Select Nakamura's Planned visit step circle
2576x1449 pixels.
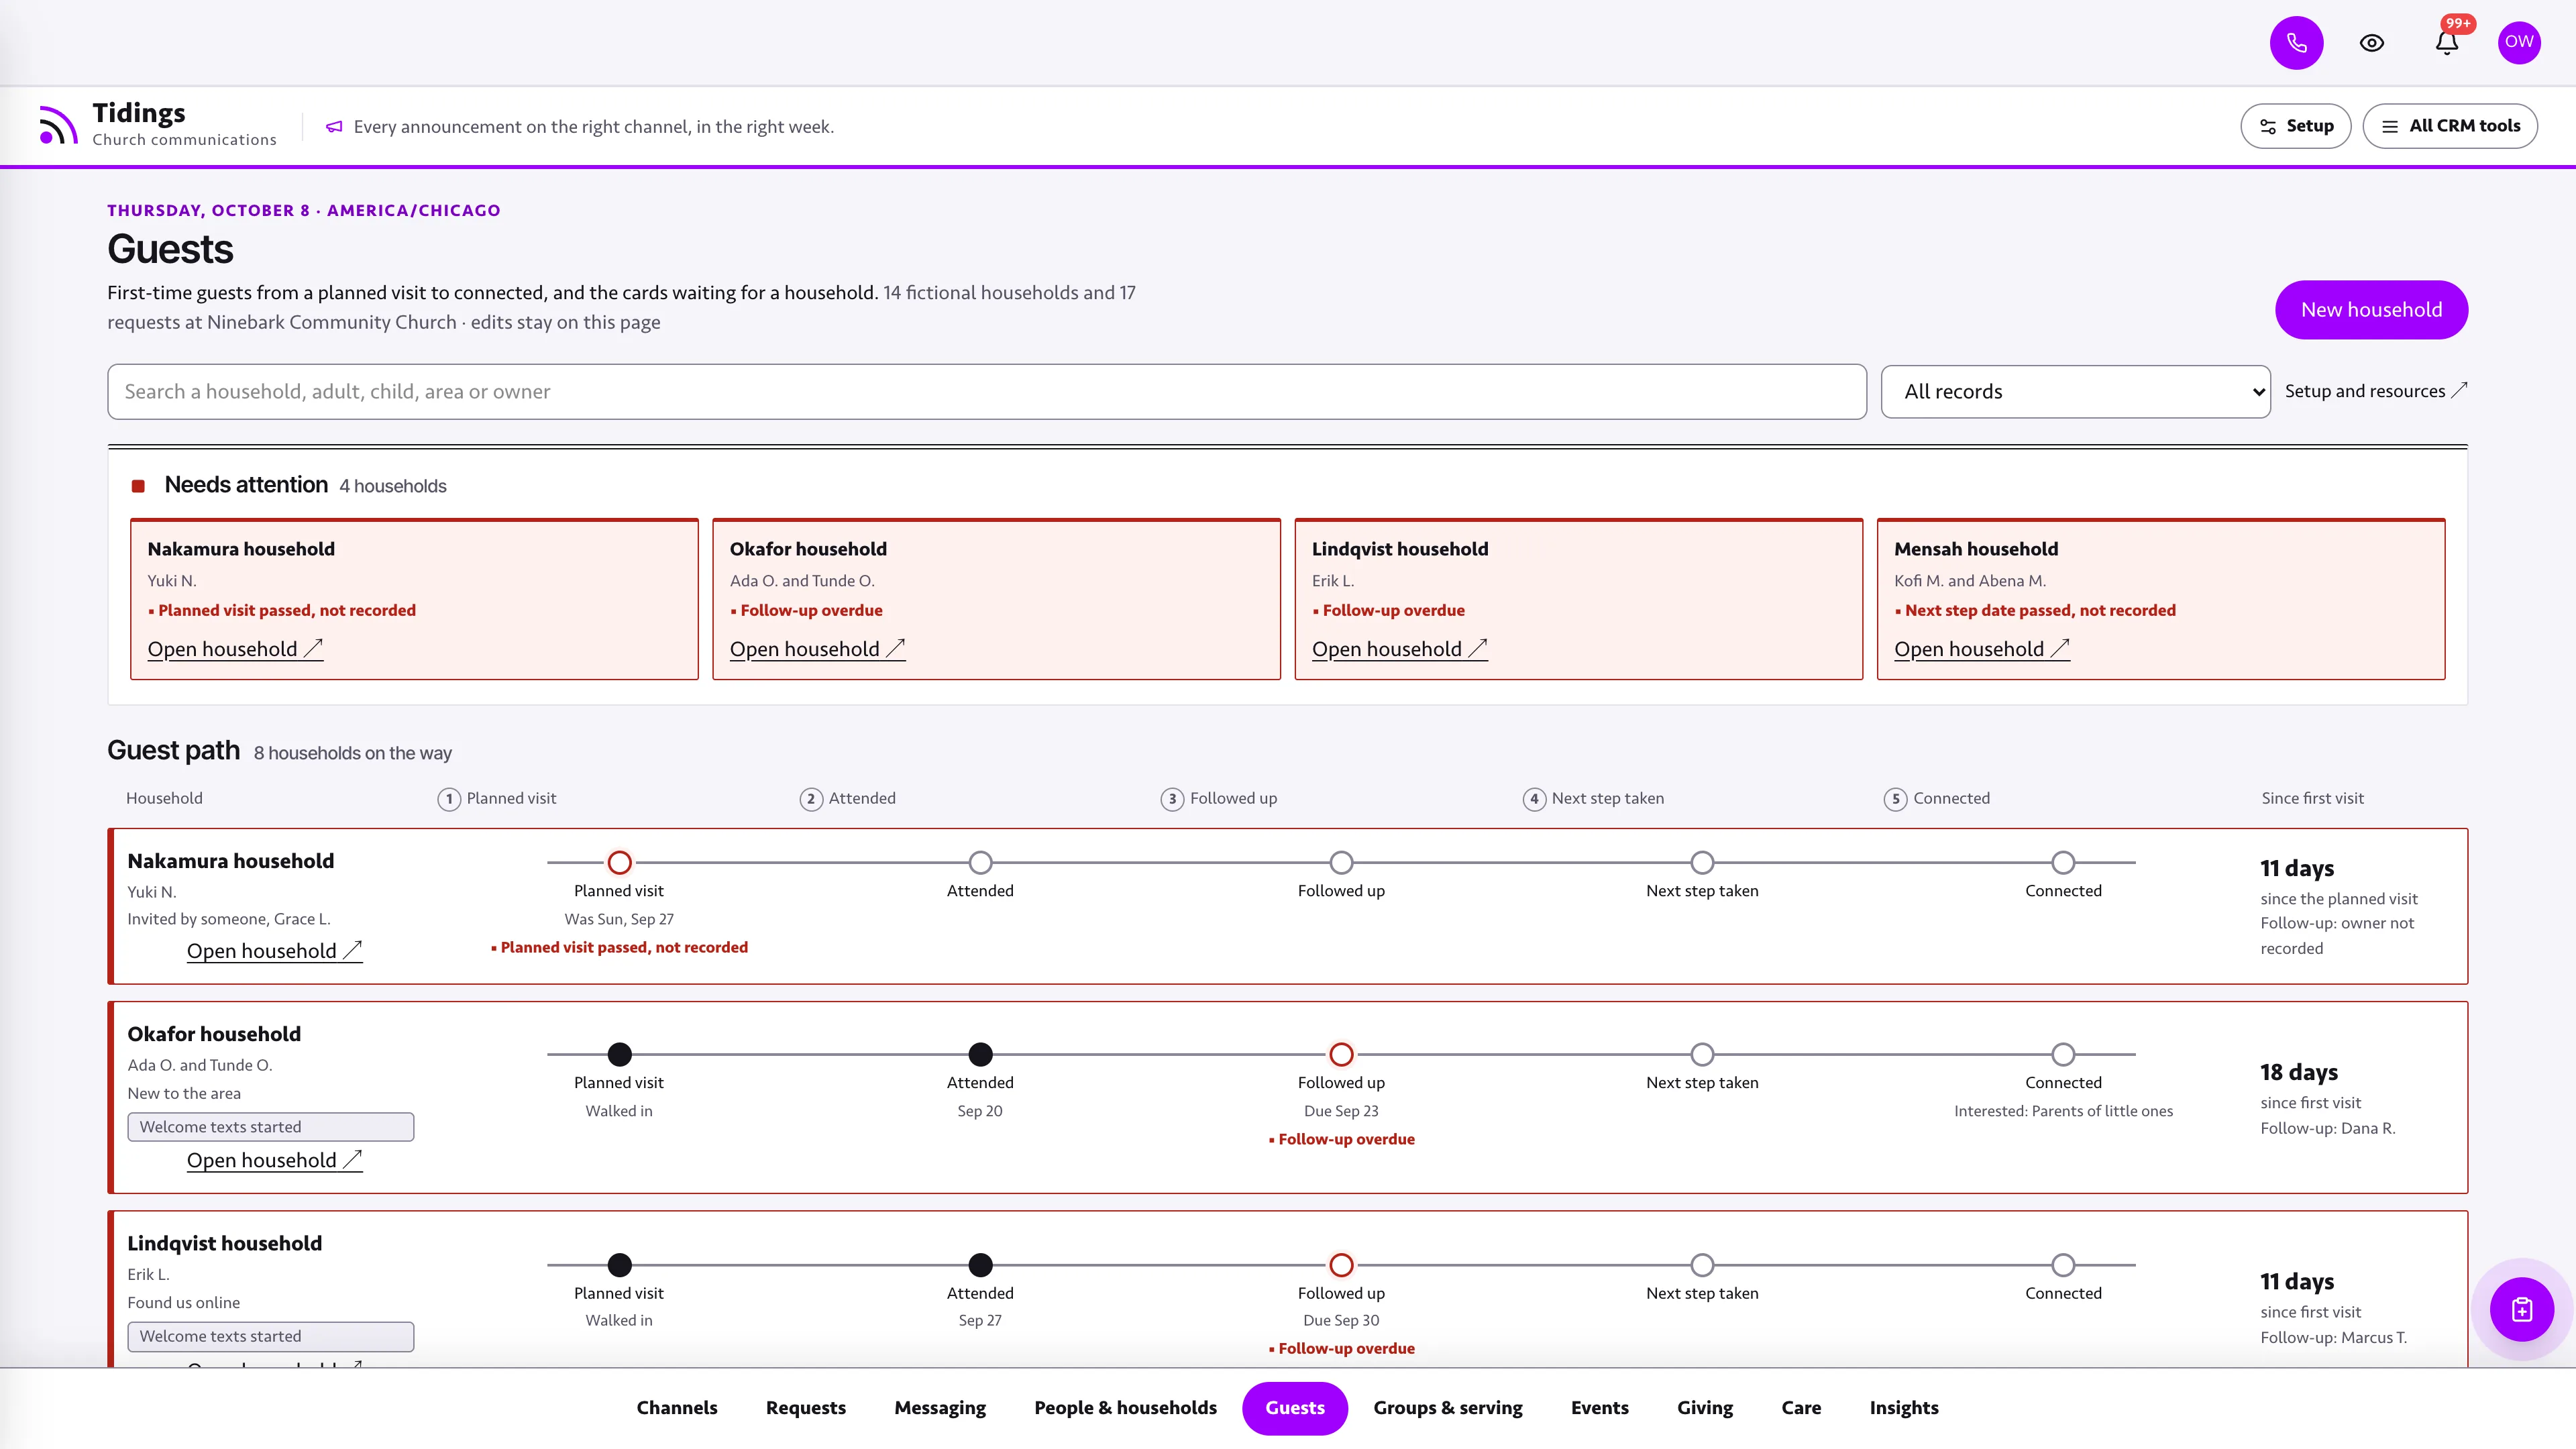(x=620, y=862)
